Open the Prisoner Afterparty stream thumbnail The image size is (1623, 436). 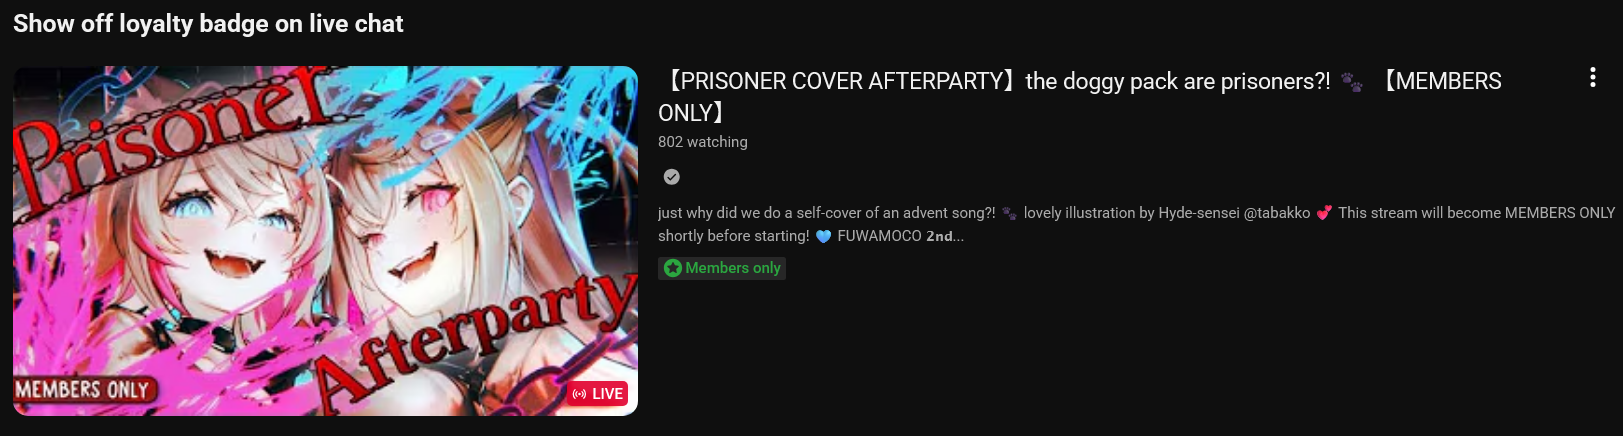pyautogui.click(x=325, y=241)
